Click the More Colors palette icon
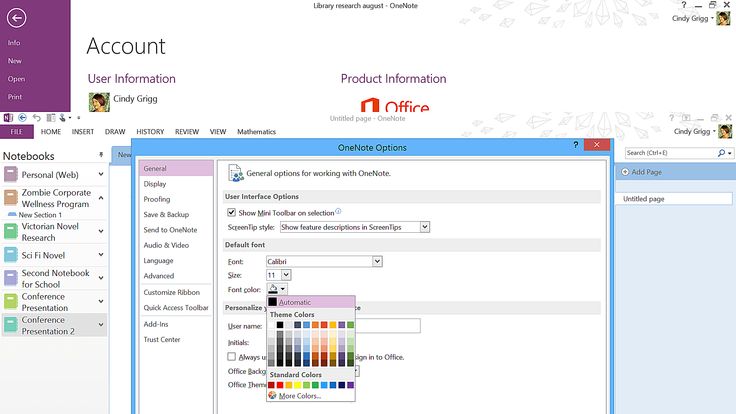736x414 pixels. (x=272, y=396)
